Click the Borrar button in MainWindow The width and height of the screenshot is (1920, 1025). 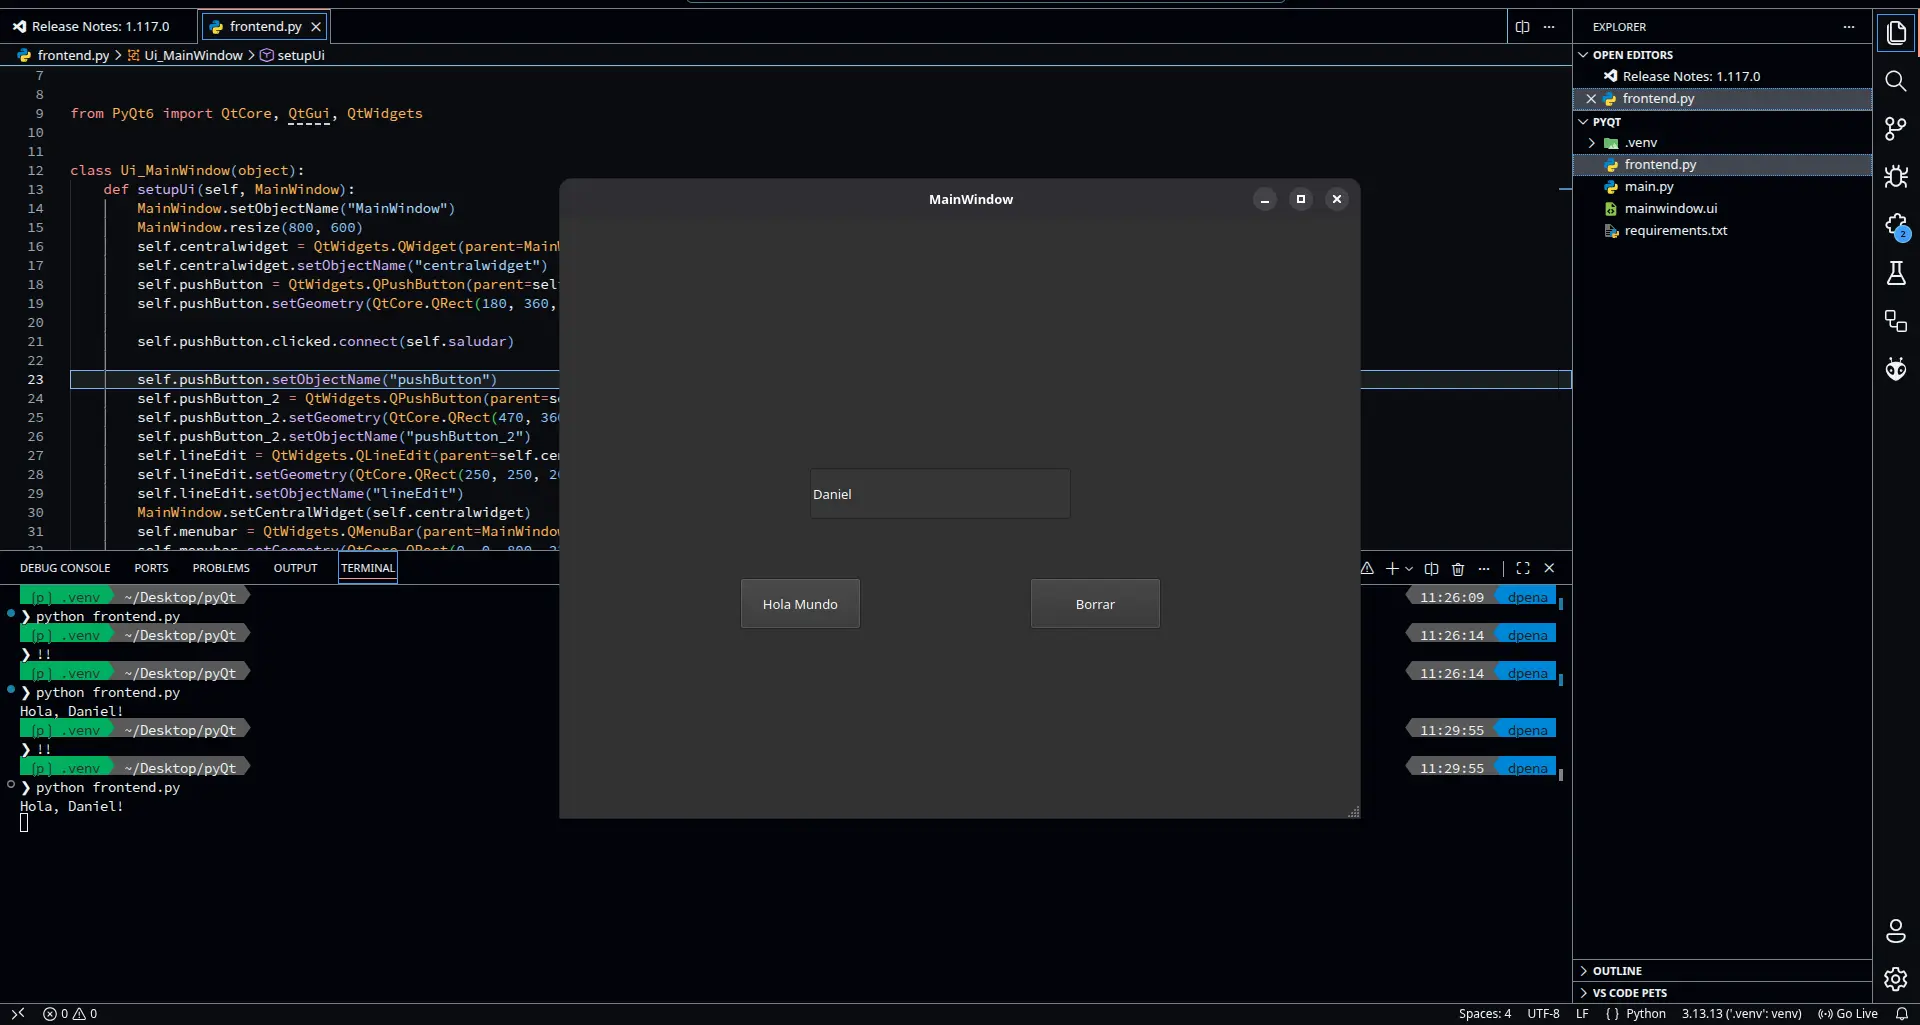(x=1095, y=604)
